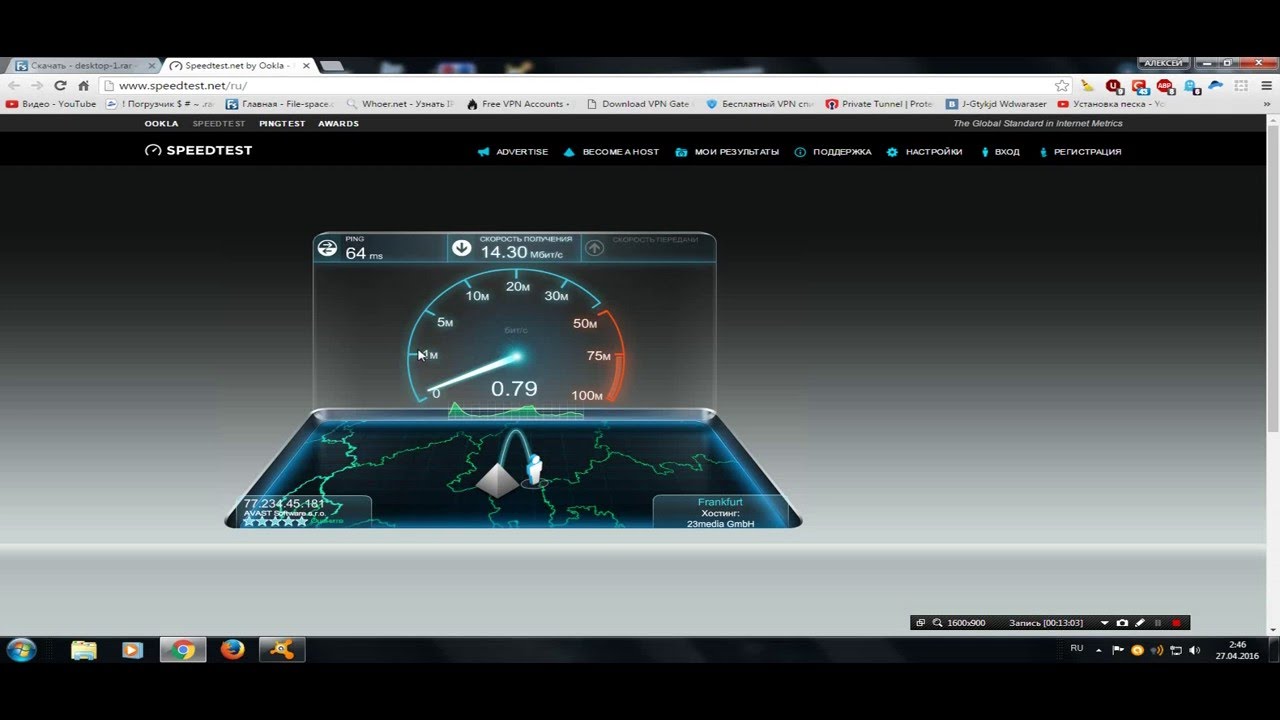
Task: Click the recorder window-select icon
Action: pos(921,623)
